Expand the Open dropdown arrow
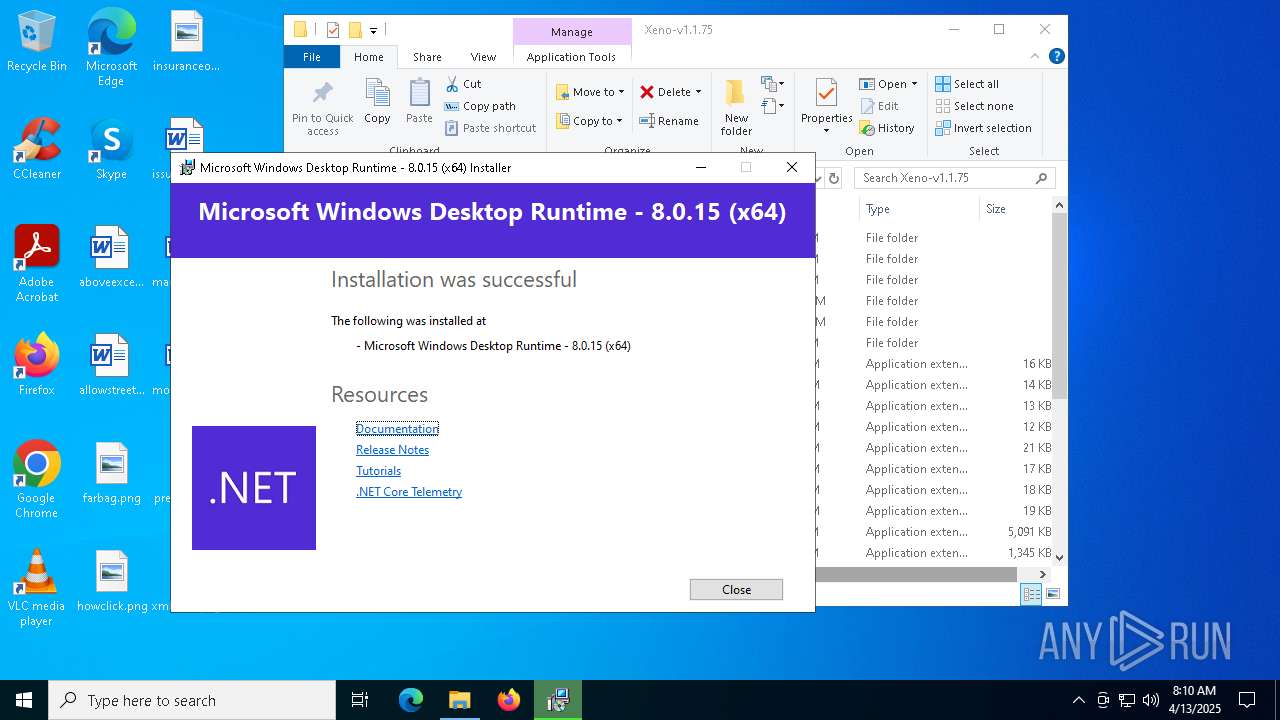 (914, 84)
